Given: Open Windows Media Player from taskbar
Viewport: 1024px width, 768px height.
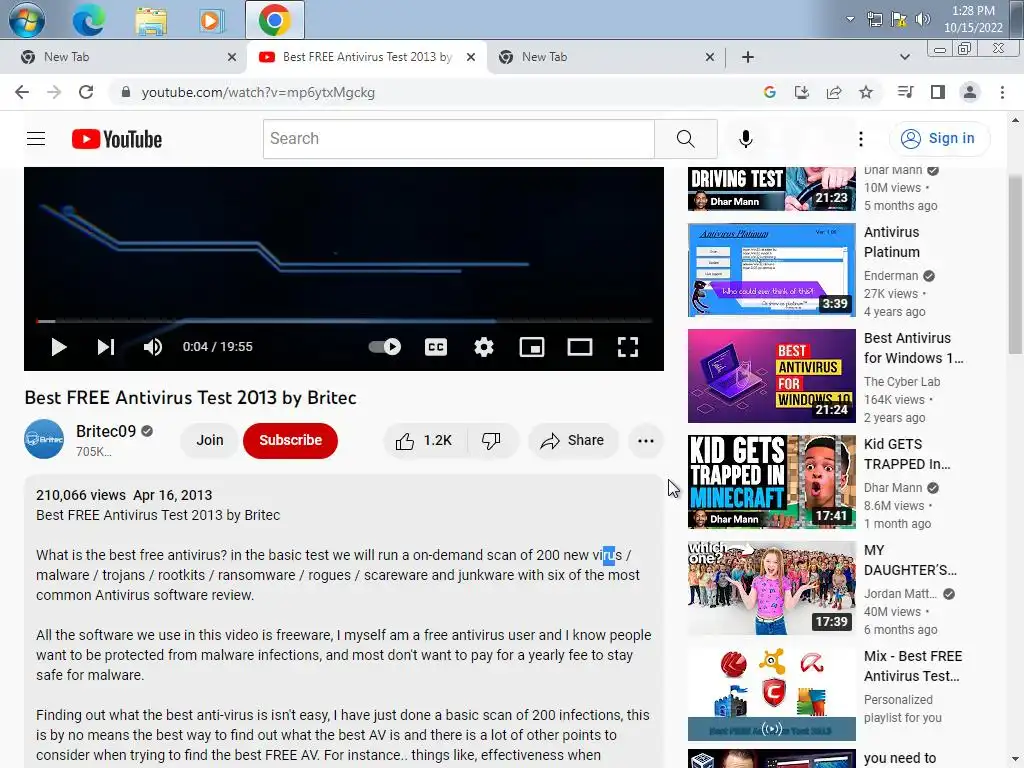Looking at the screenshot, I should coord(212,20).
